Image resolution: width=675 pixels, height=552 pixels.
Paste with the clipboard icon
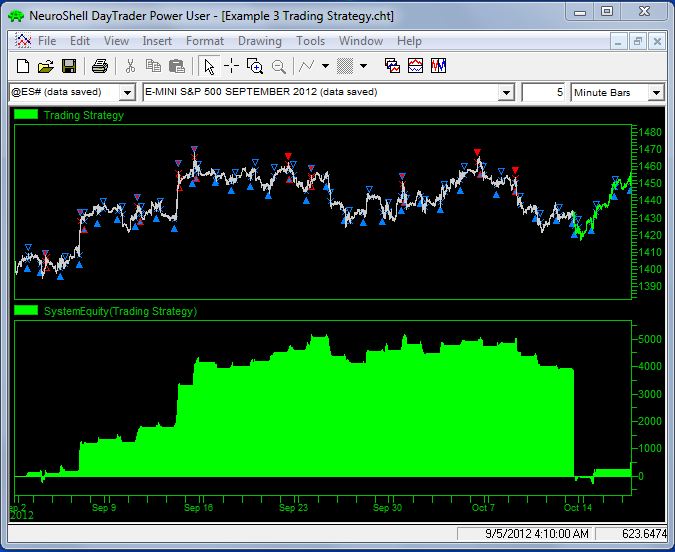coord(176,66)
